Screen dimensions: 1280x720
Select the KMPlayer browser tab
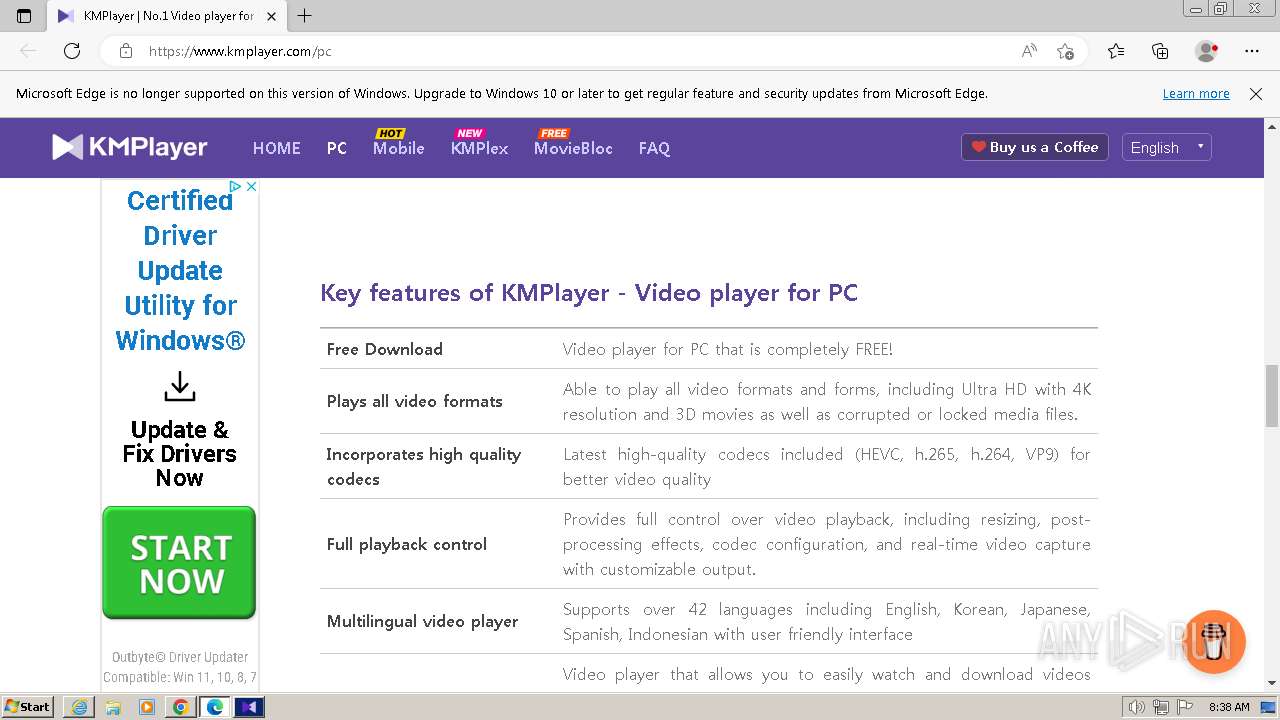[x=165, y=16]
